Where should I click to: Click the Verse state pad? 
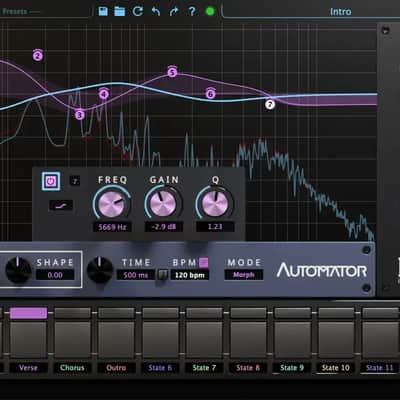pyautogui.click(x=28, y=339)
